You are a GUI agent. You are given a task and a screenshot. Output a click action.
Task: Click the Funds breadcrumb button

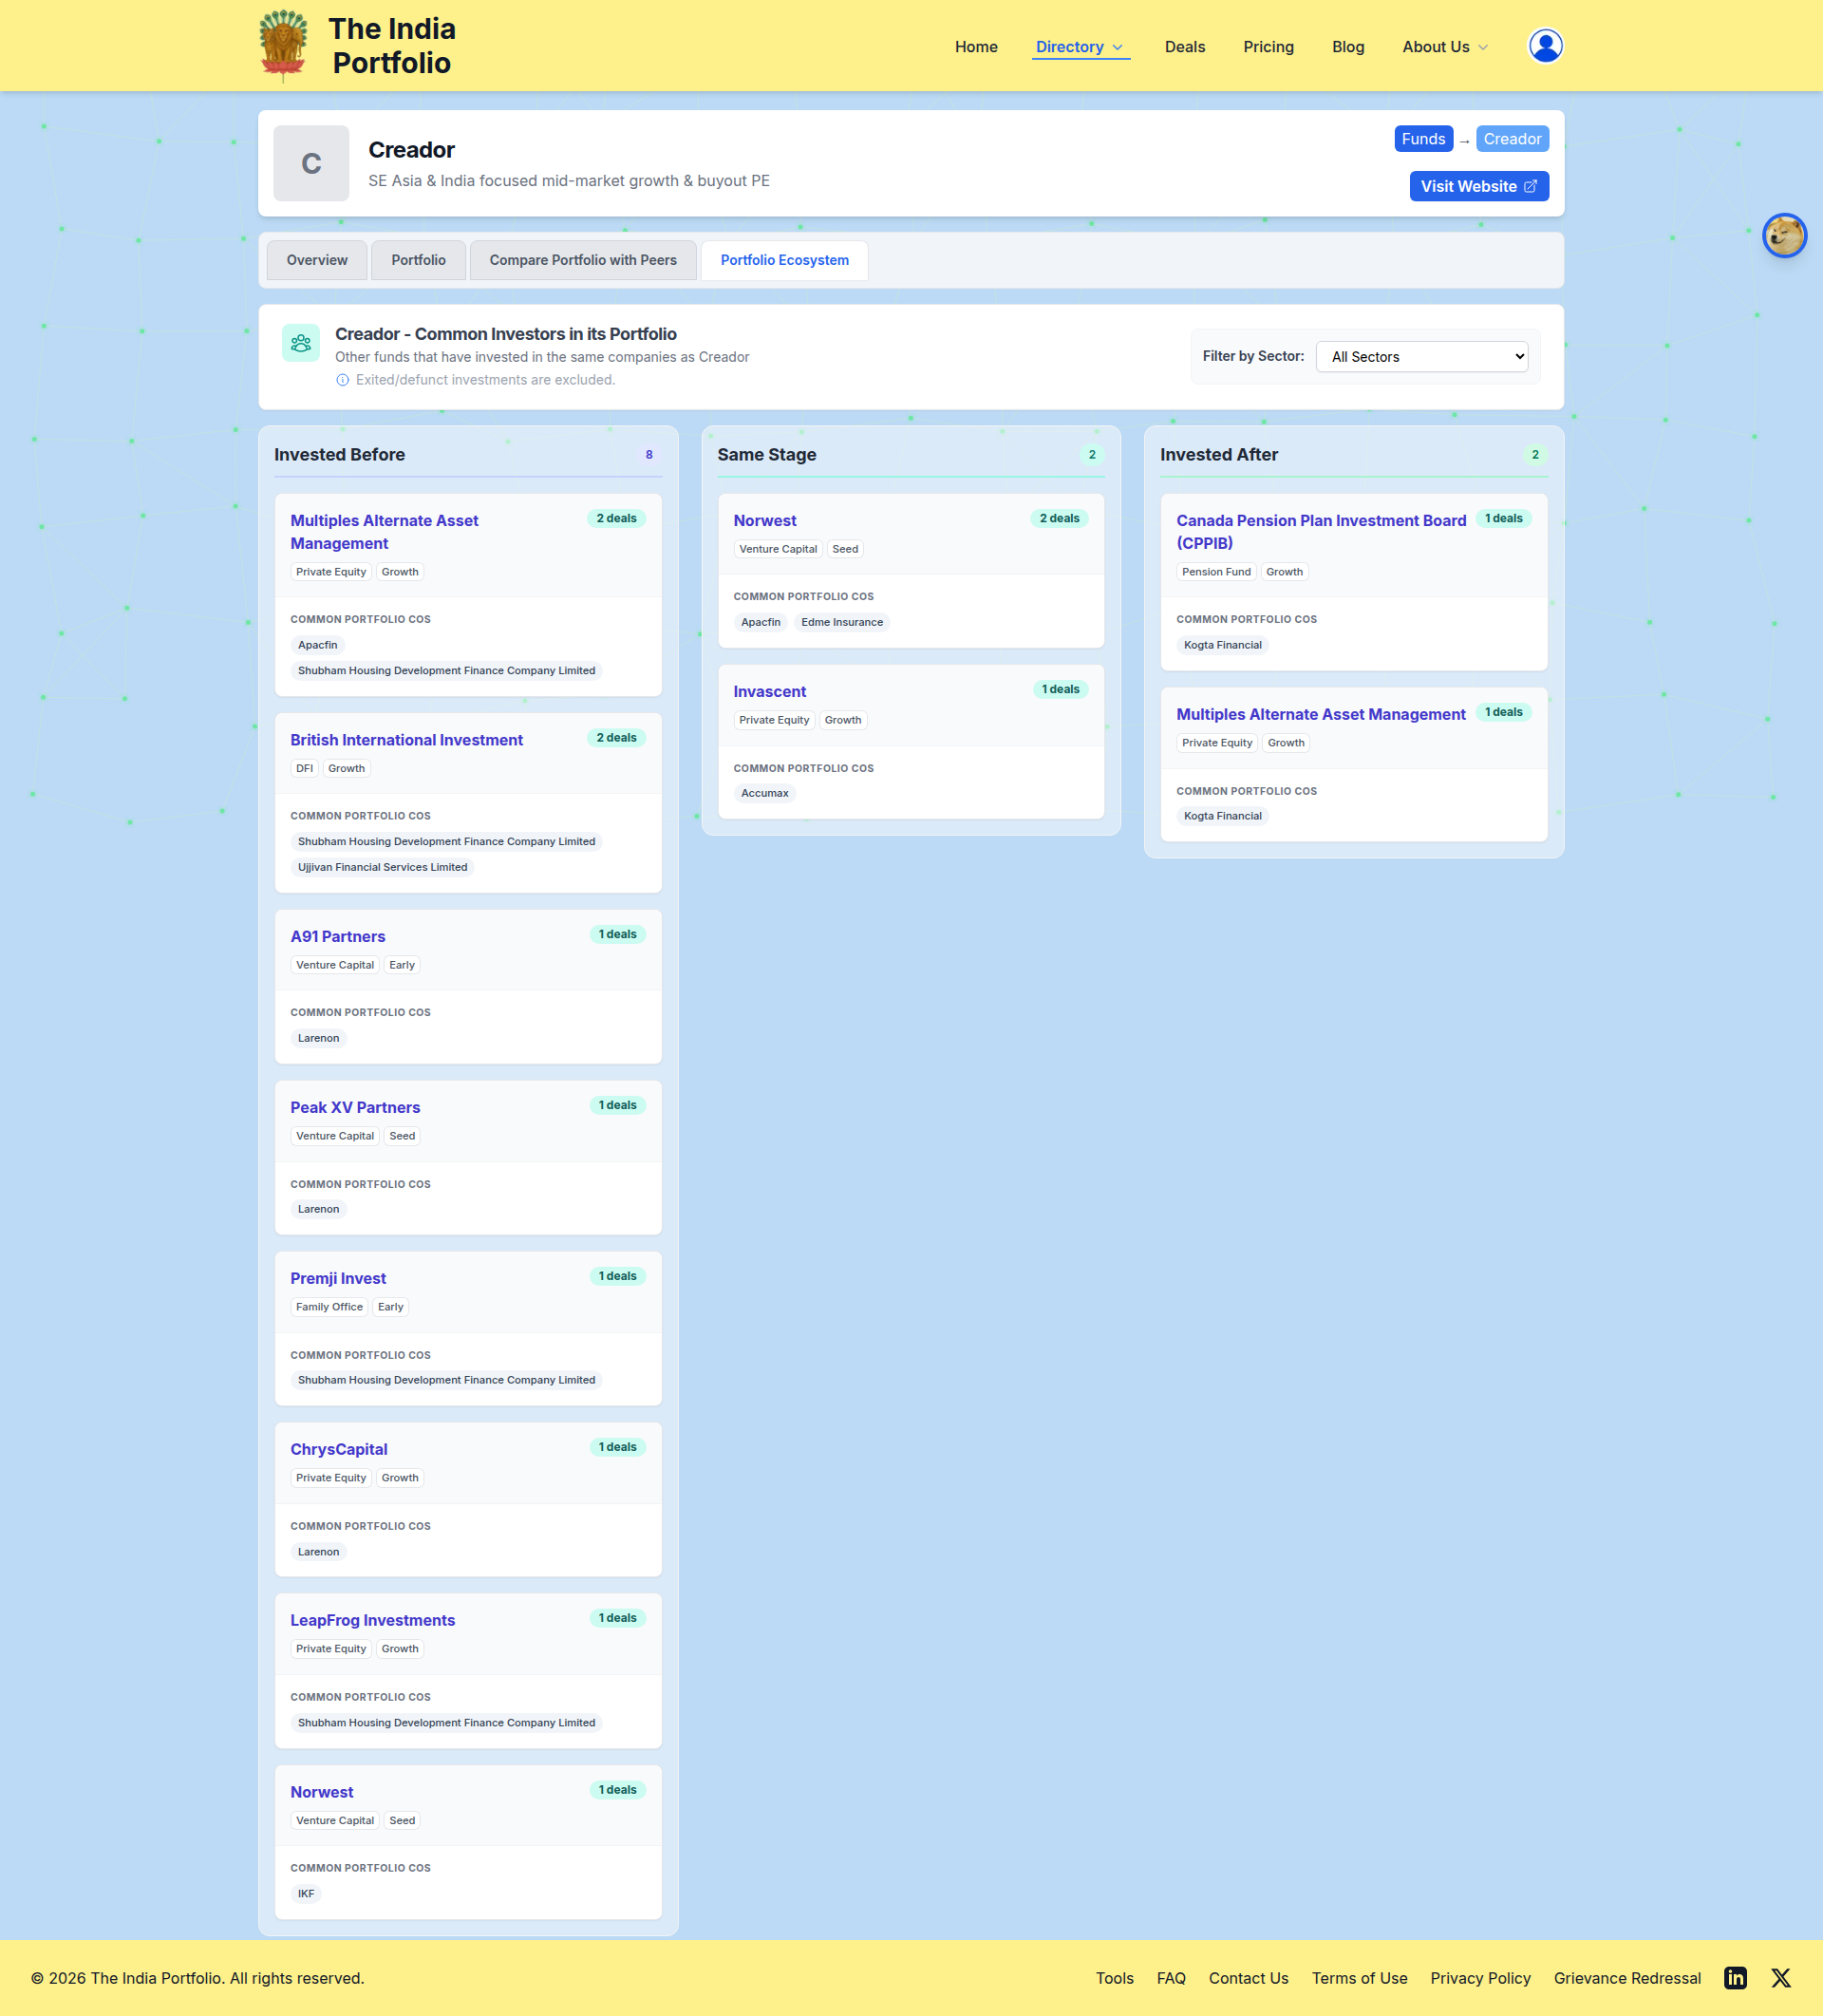[1423, 139]
